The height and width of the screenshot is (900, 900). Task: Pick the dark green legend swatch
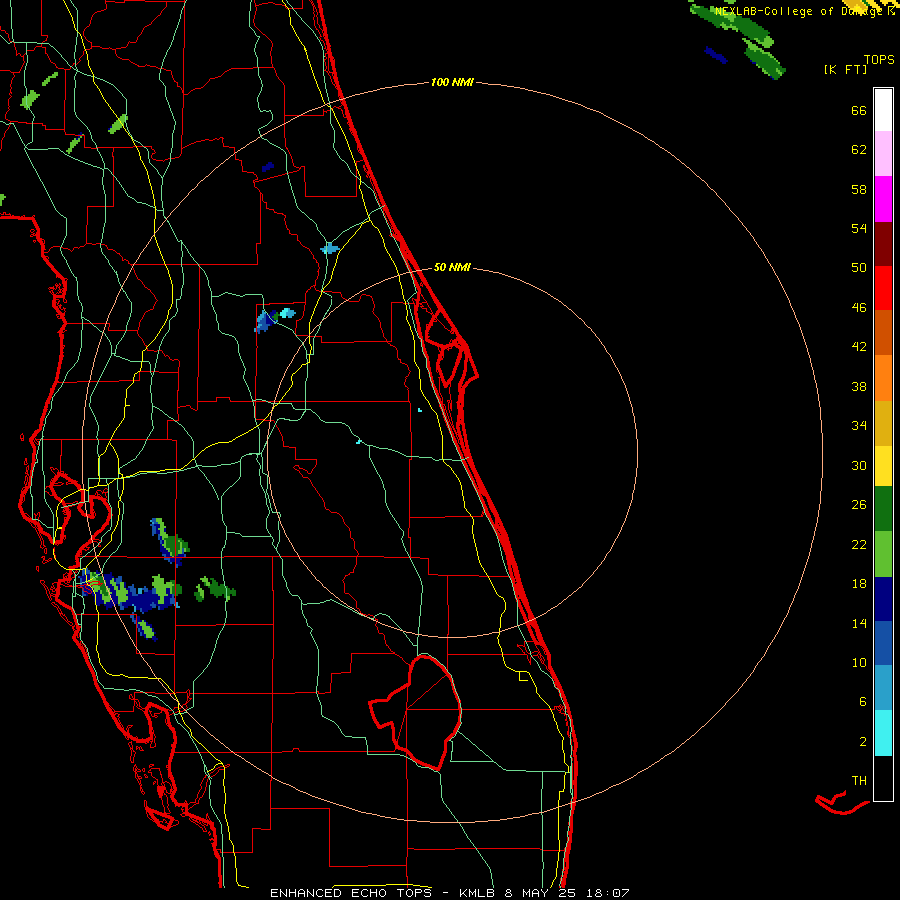pyautogui.click(x=883, y=509)
